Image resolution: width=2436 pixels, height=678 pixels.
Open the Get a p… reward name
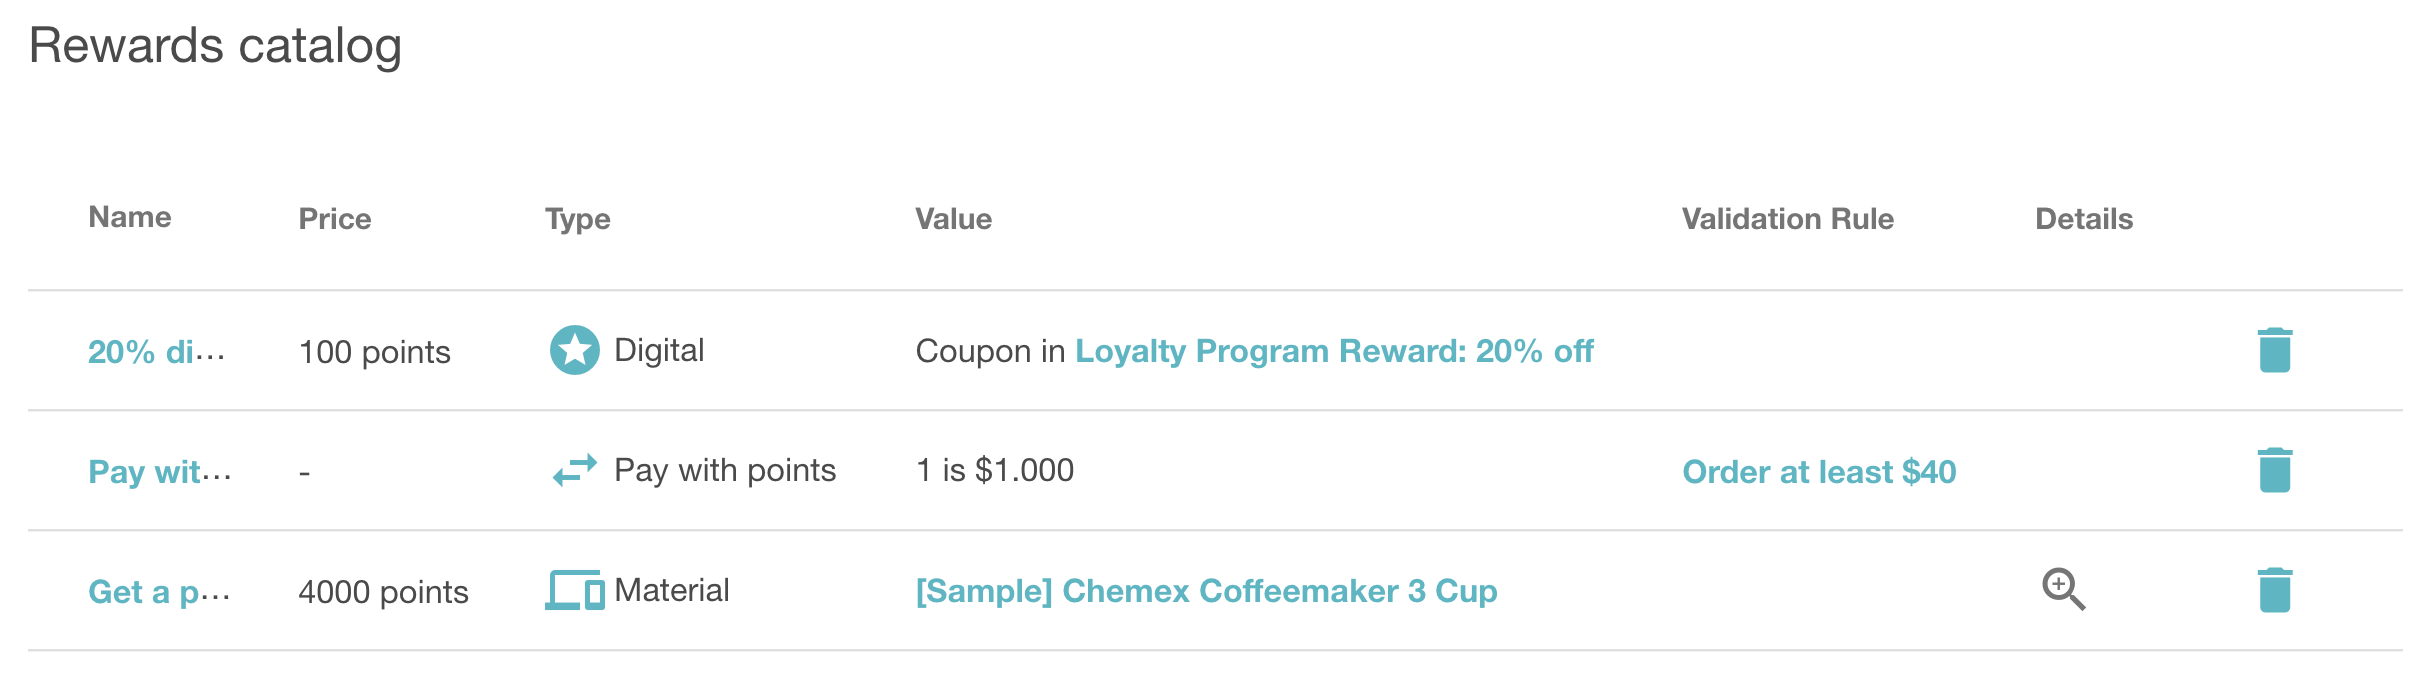160,592
